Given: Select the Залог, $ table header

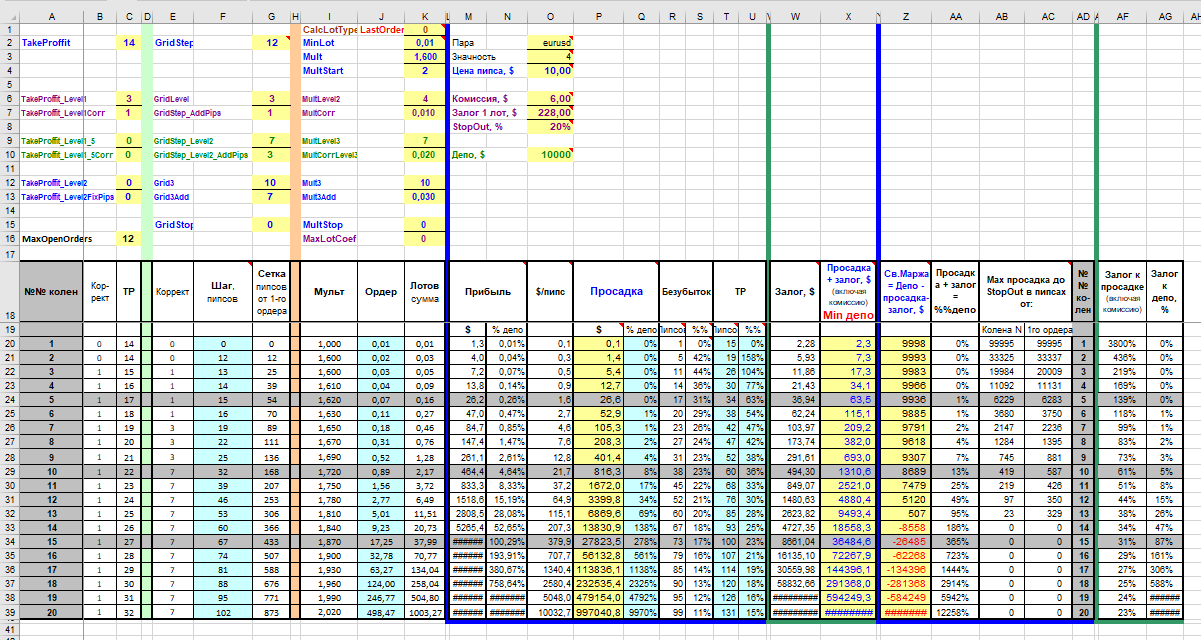Looking at the screenshot, I should [x=795, y=291].
